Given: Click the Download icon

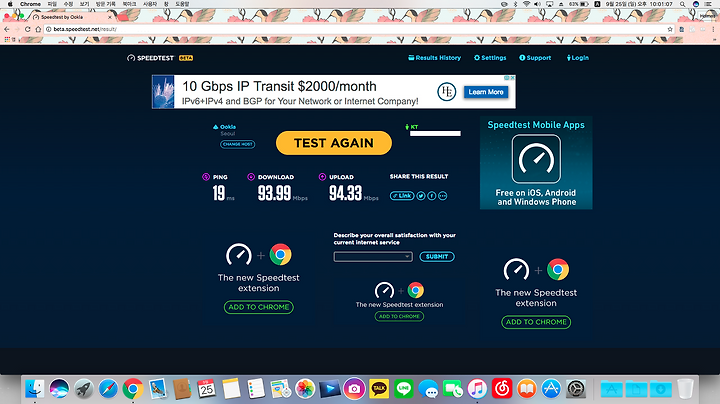Looking at the screenshot, I should 251,177.
